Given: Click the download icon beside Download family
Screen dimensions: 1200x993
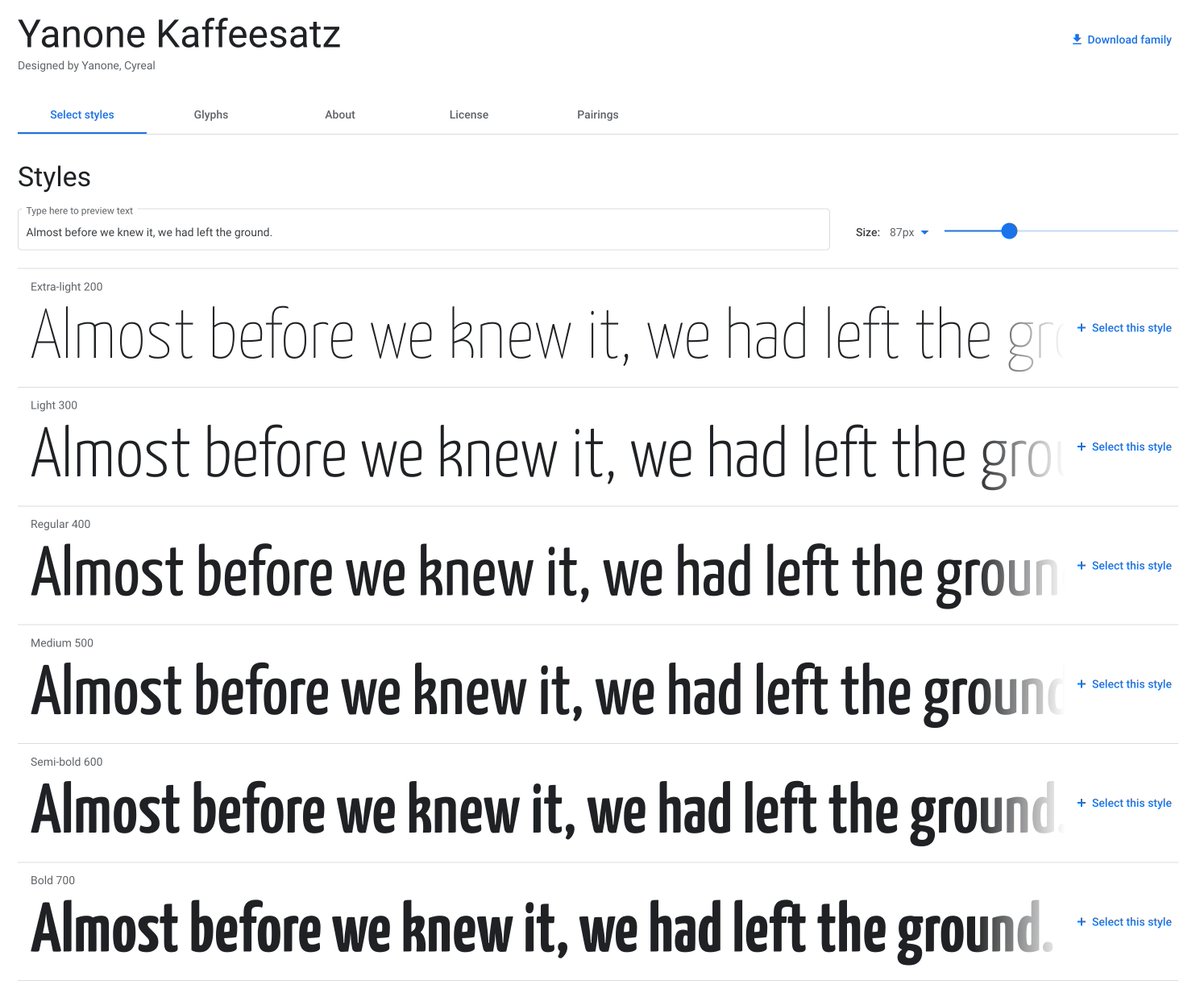Looking at the screenshot, I should (x=1077, y=40).
